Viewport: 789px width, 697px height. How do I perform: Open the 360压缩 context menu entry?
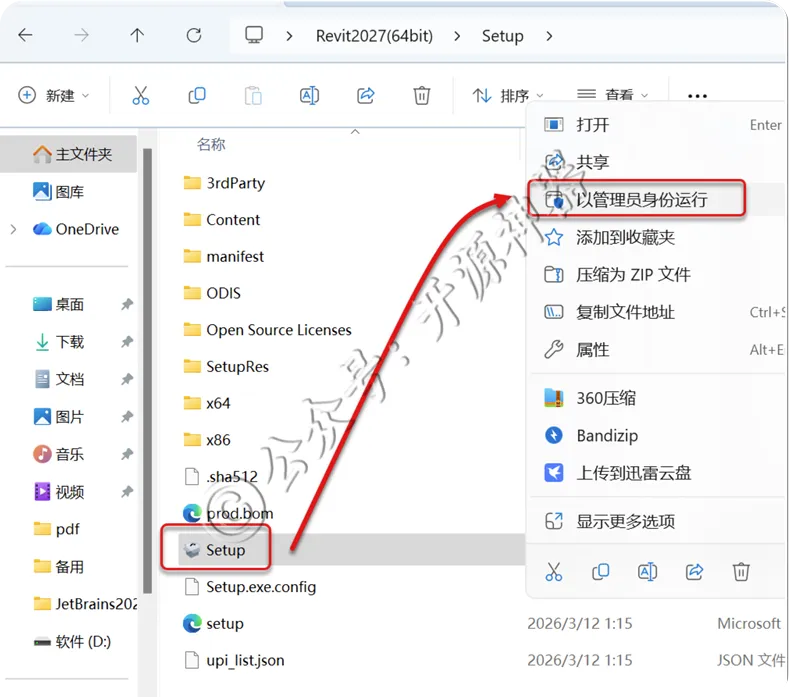click(x=657, y=398)
